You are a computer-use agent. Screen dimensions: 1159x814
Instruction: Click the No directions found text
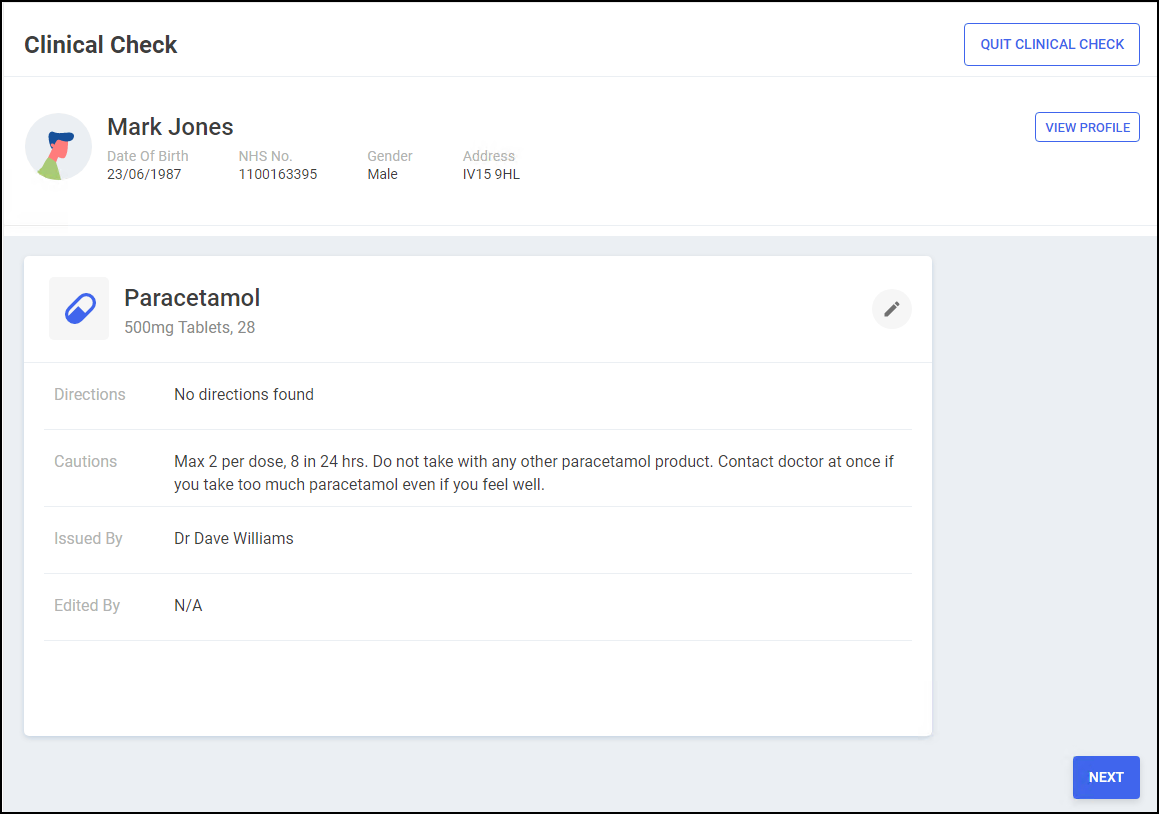[x=243, y=394]
